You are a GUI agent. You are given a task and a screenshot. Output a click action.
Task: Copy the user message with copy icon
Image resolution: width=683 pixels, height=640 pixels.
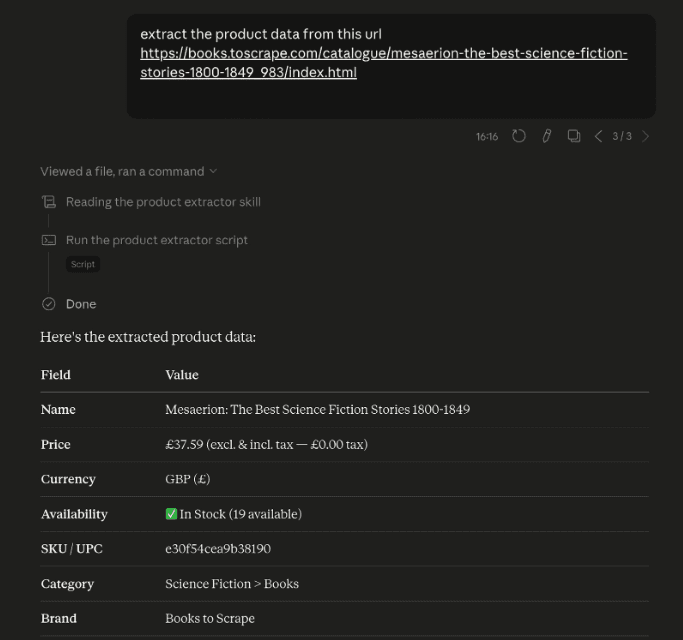[574, 136]
